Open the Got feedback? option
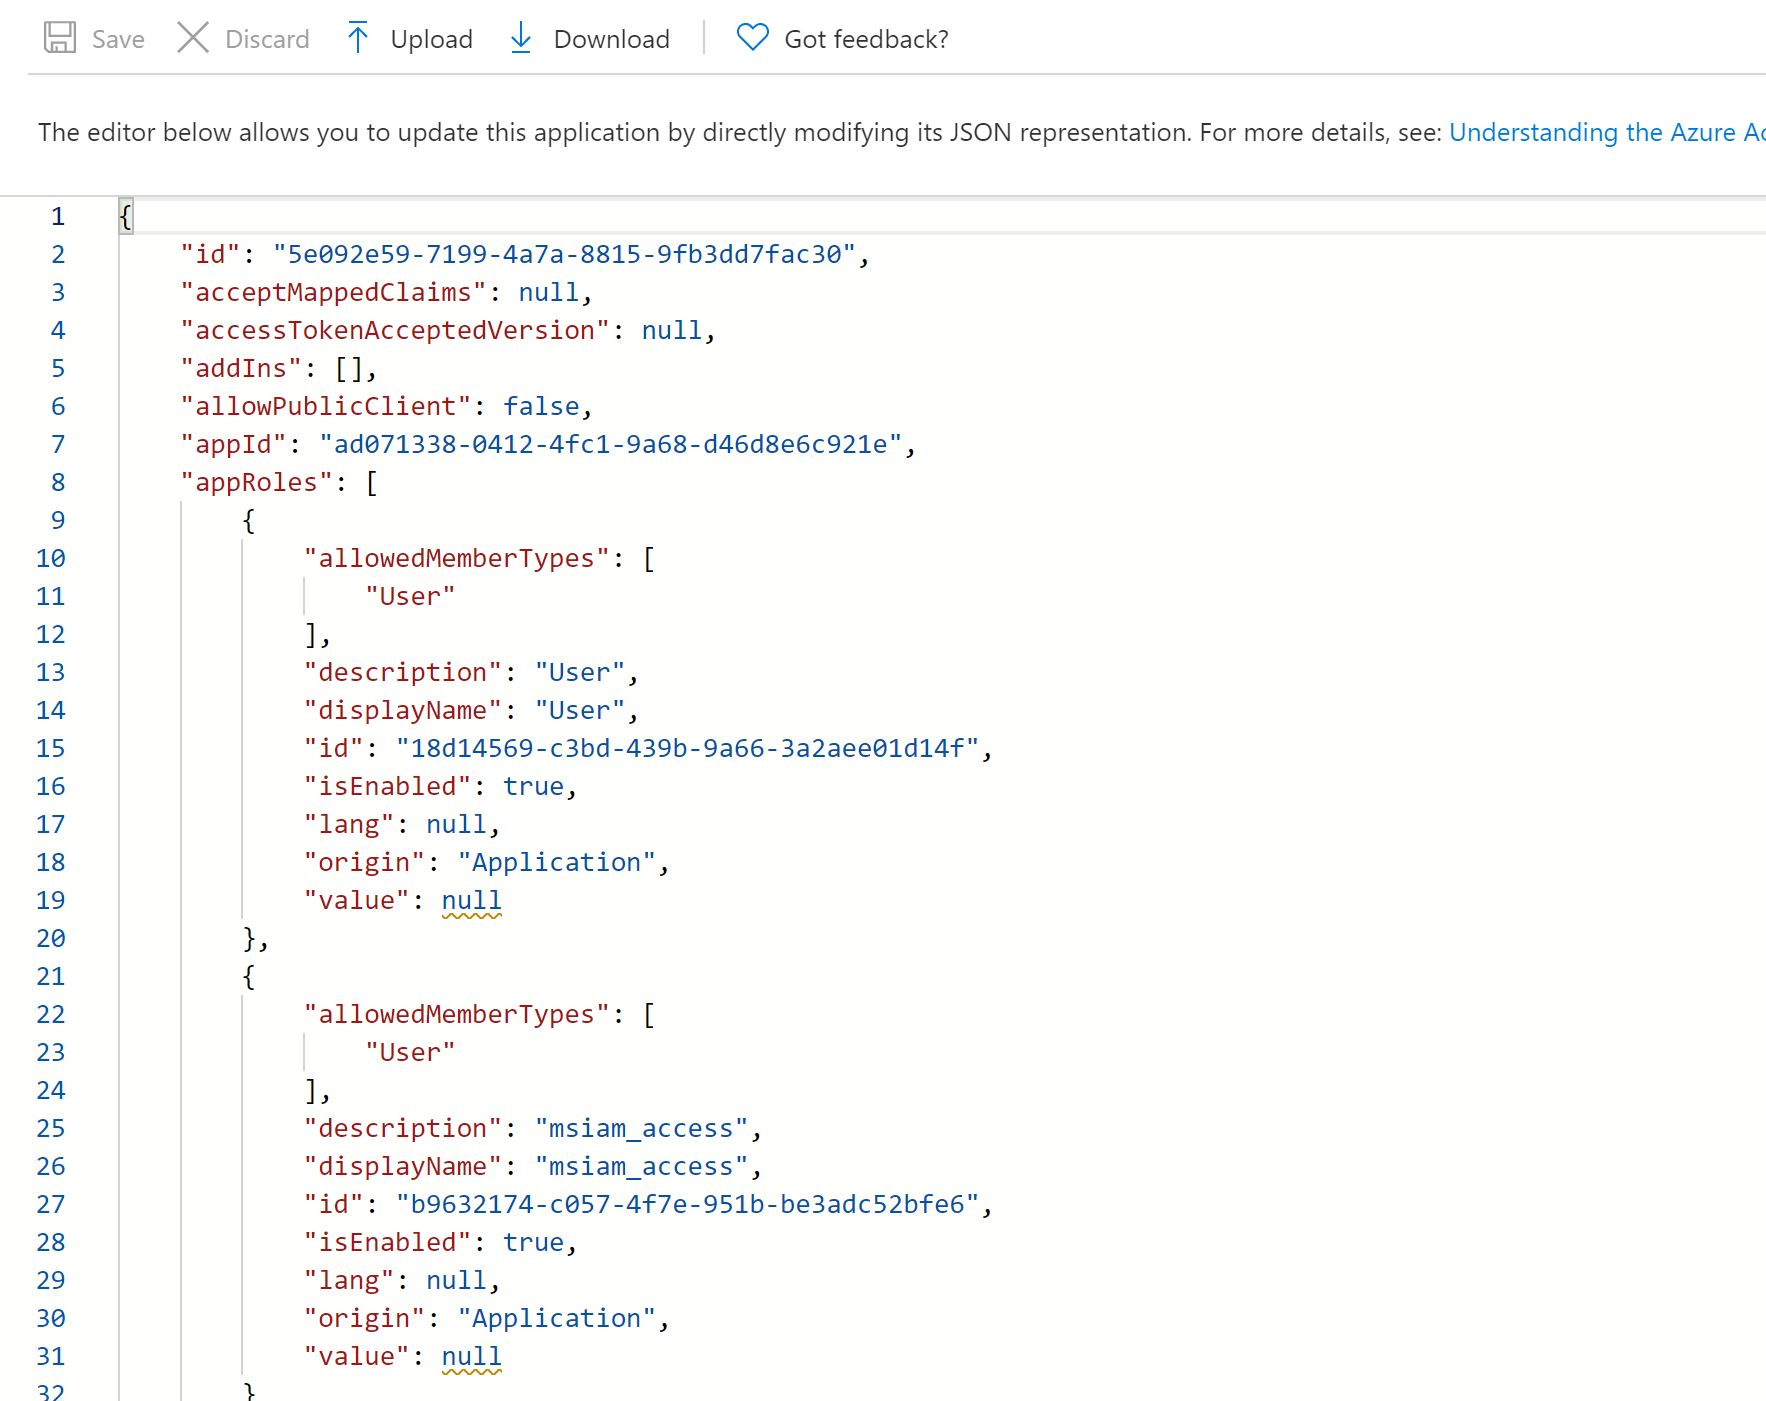The height and width of the screenshot is (1401, 1766). (x=866, y=39)
